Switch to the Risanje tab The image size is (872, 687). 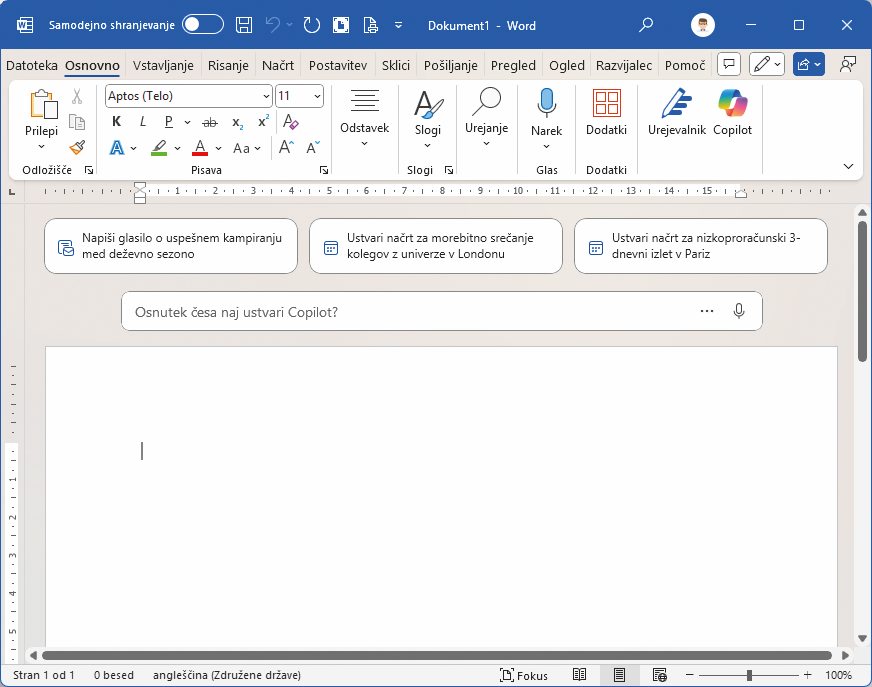(228, 65)
